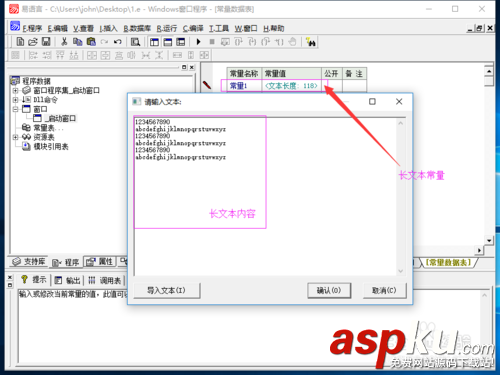
Task: Switch to the 程序 tab
Action: (66, 262)
